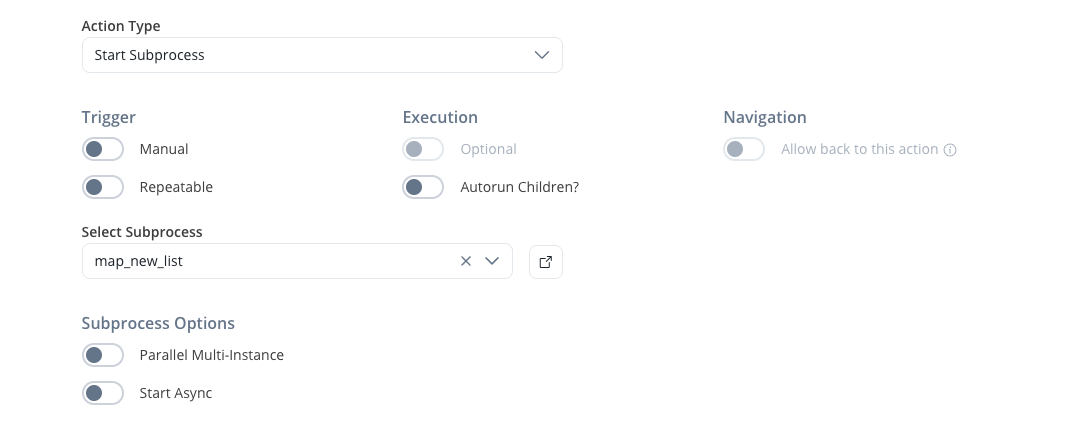Enable the Parallel Multi-Instance switch
Viewport: 1092px width, 440px height.
(x=103, y=355)
